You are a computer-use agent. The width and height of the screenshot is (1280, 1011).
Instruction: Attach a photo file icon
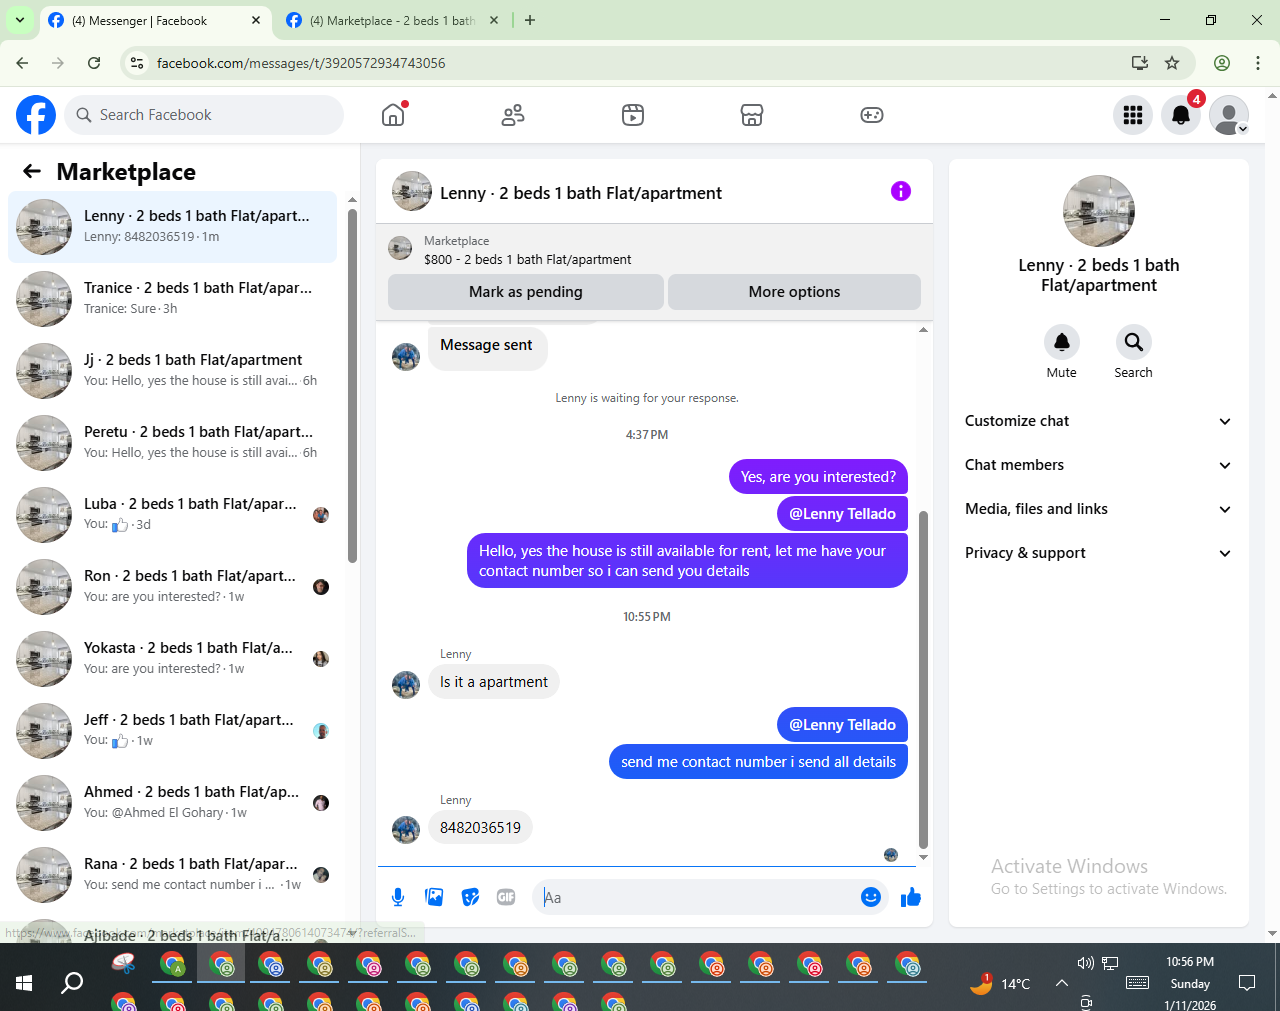pyautogui.click(x=434, y=897)
